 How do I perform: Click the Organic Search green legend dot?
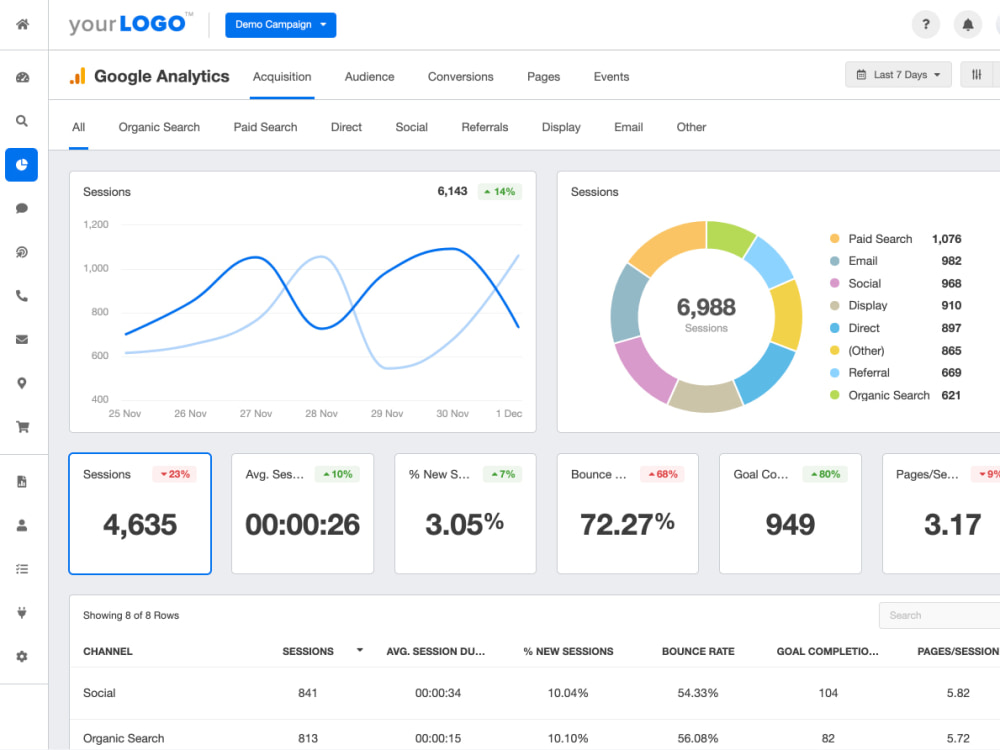pyautogui.click(x=834, y=395)
